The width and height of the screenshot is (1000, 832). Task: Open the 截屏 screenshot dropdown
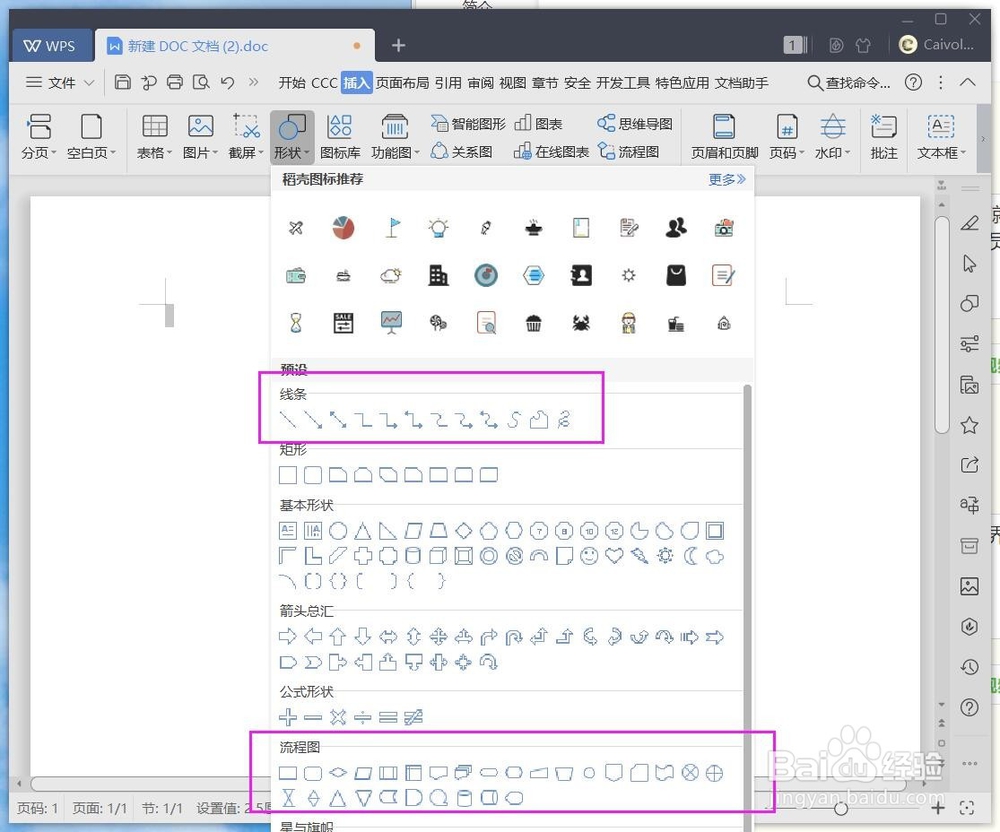click(x=246, y=136)
